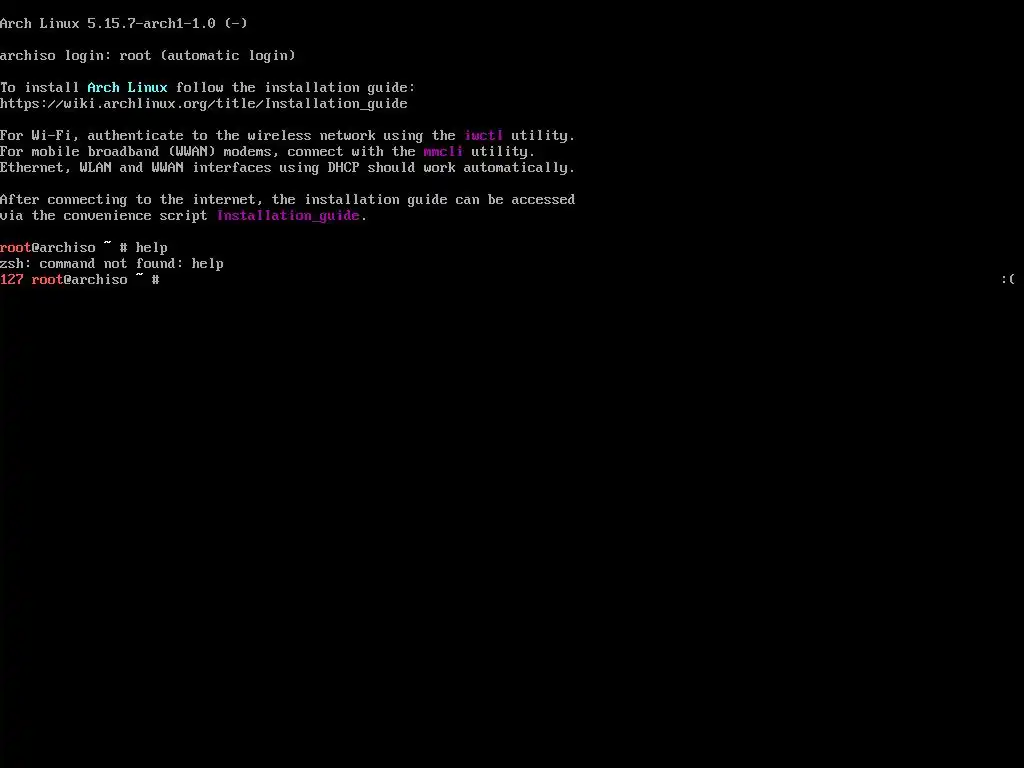Click the typed help command text

[x=152, y=248]
